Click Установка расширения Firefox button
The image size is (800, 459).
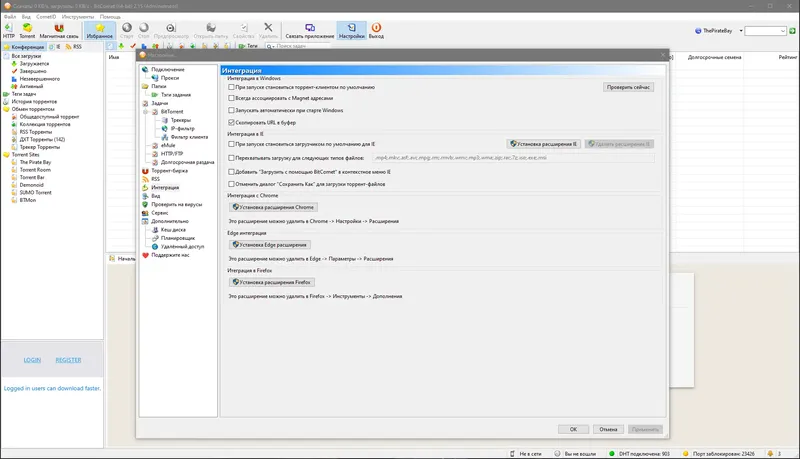coord(271,282)
